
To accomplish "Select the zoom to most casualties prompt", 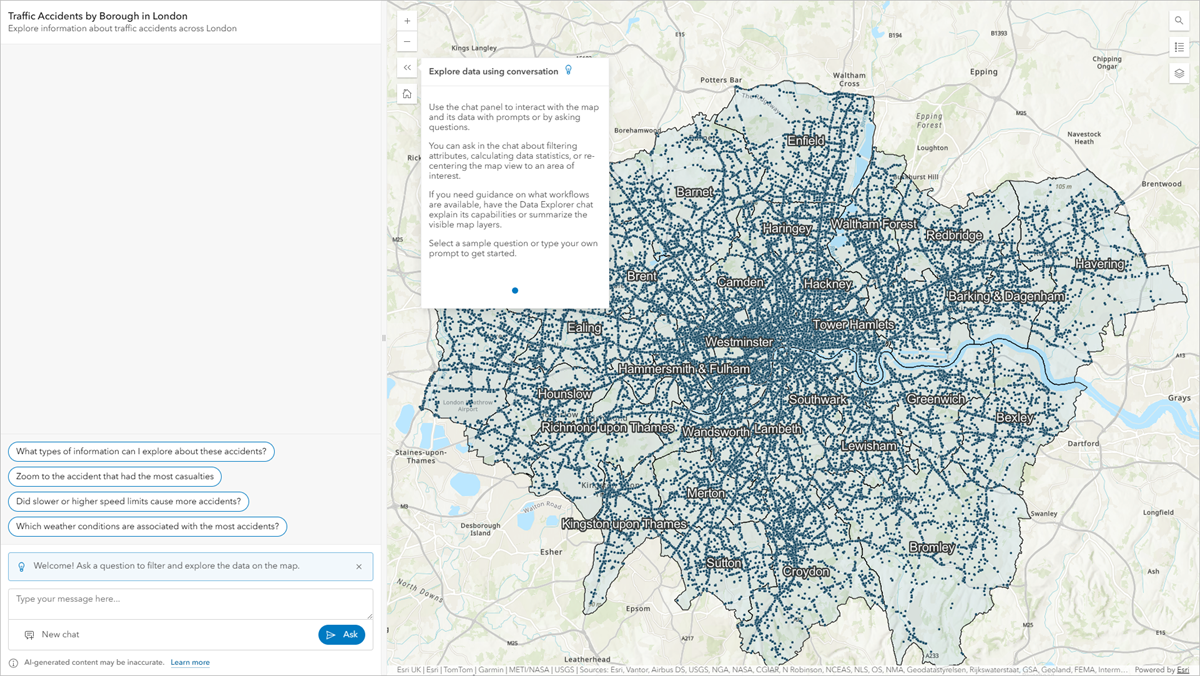I will tap(115, 476).
